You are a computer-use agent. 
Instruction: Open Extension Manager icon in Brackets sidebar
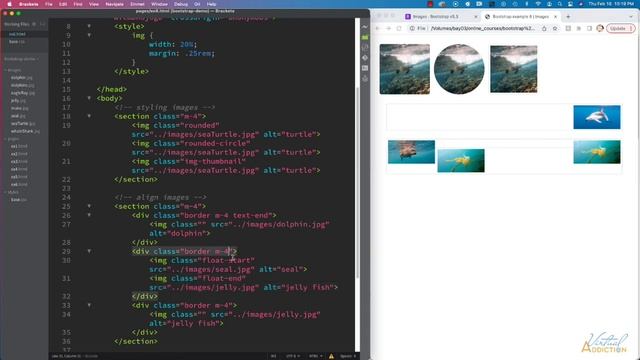364,37
